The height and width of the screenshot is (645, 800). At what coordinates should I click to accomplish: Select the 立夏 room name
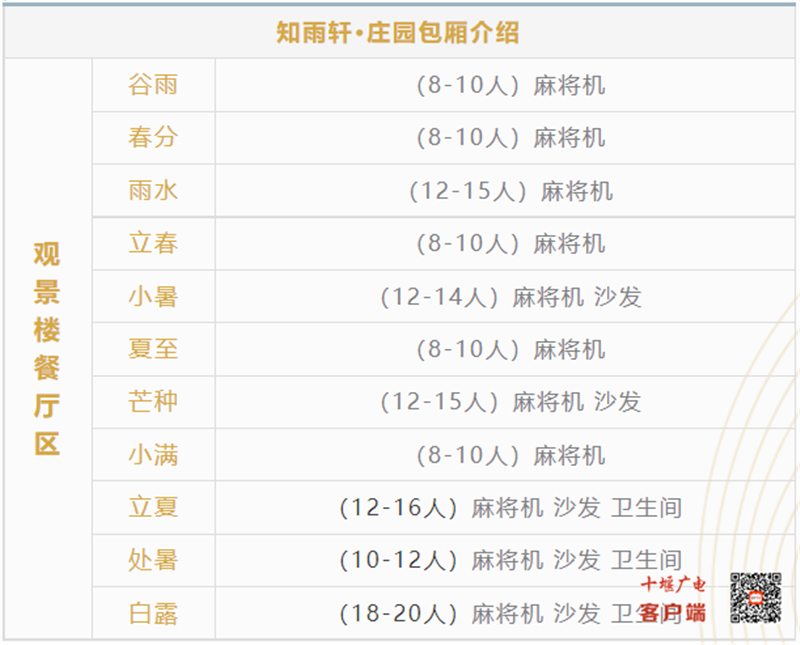pyautogui.click(x=153, y=507)
